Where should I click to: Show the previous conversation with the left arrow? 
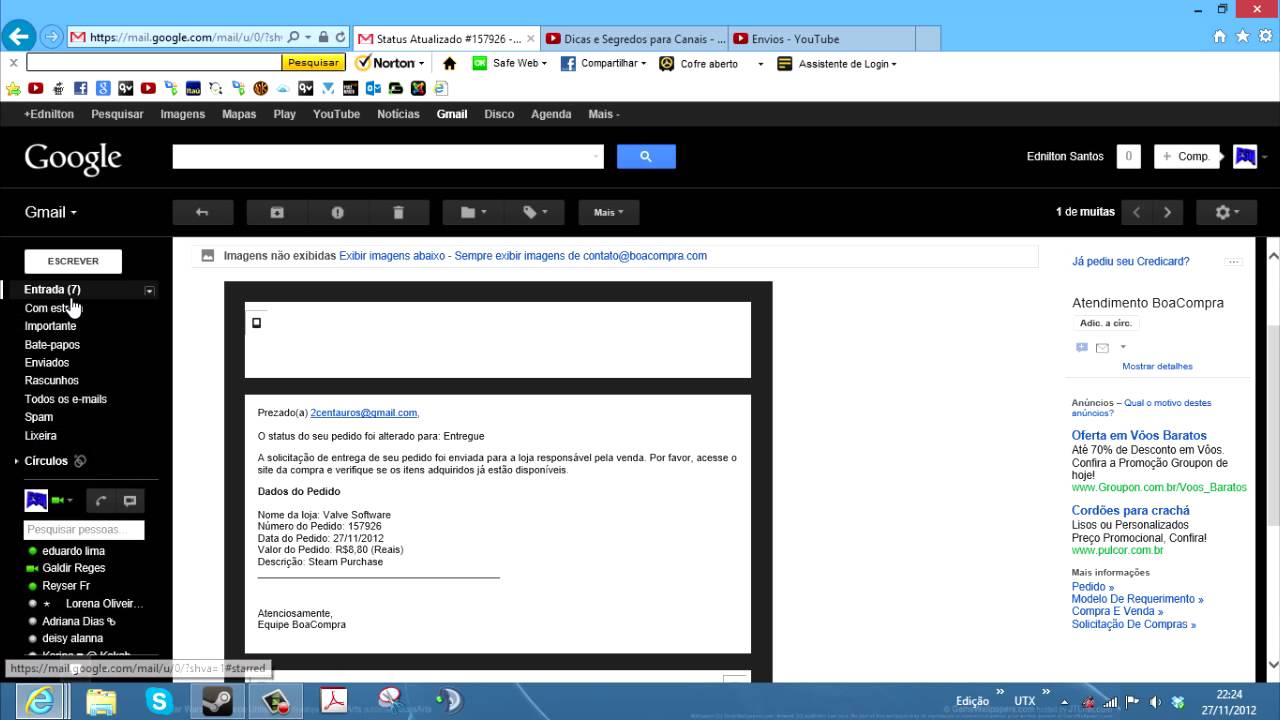click(1136, 212)
